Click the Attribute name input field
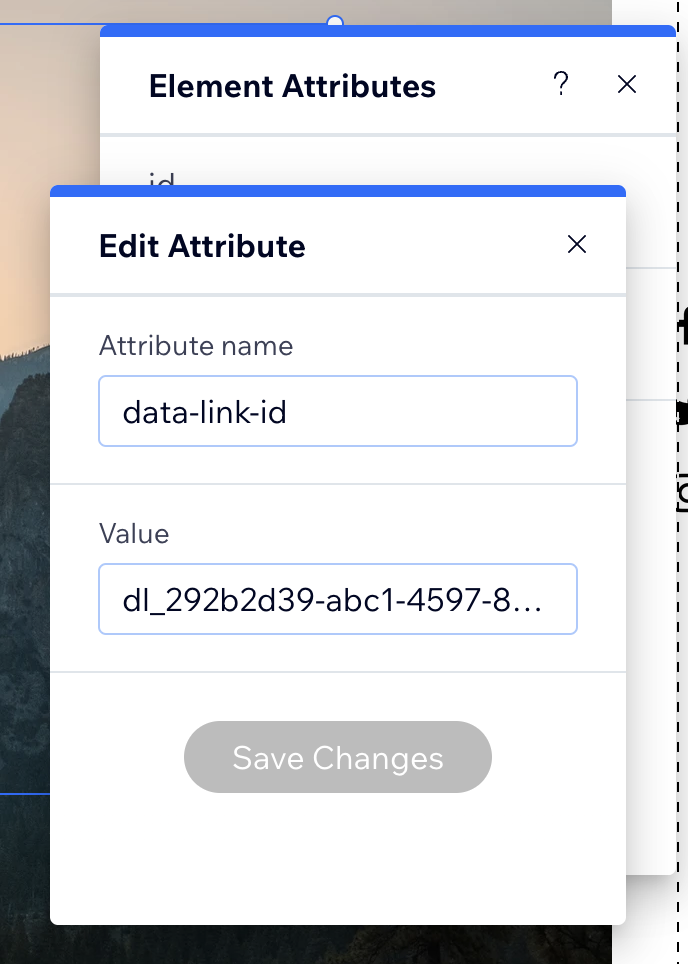Viewport: 688px width, 964px height. coord(337,411)
